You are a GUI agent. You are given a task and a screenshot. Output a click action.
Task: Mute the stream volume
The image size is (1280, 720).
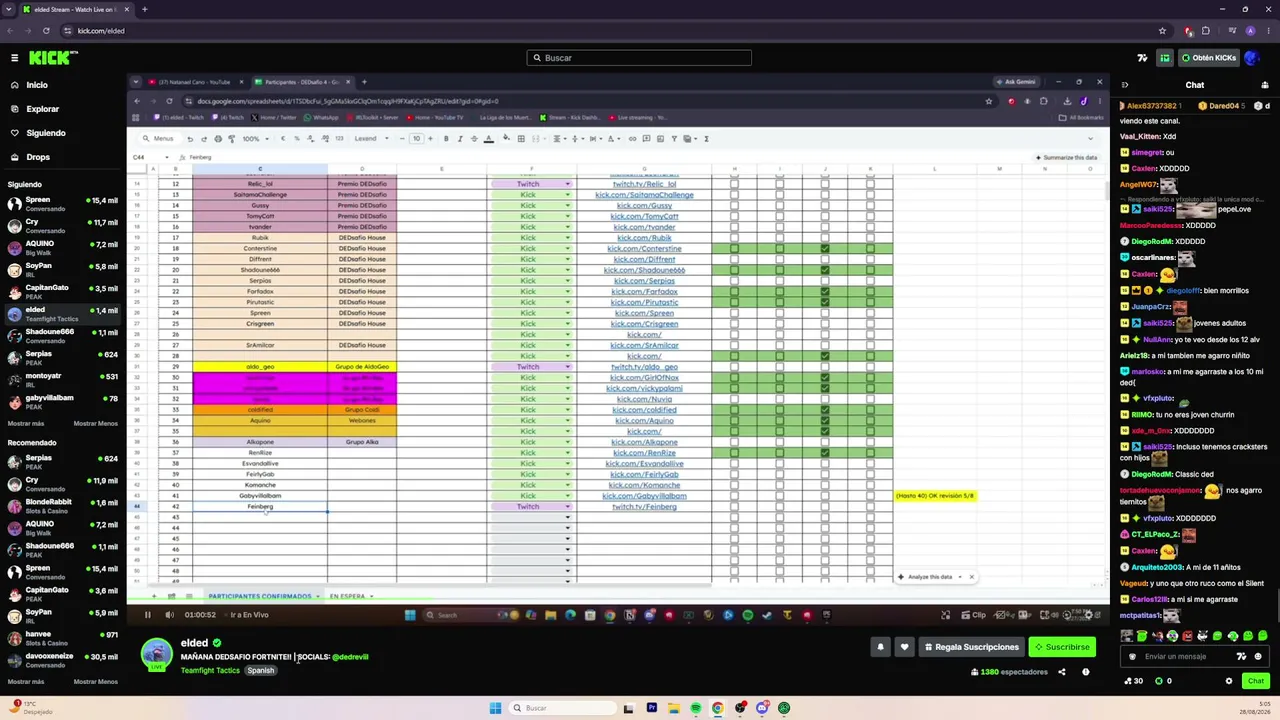click(169, 615)
